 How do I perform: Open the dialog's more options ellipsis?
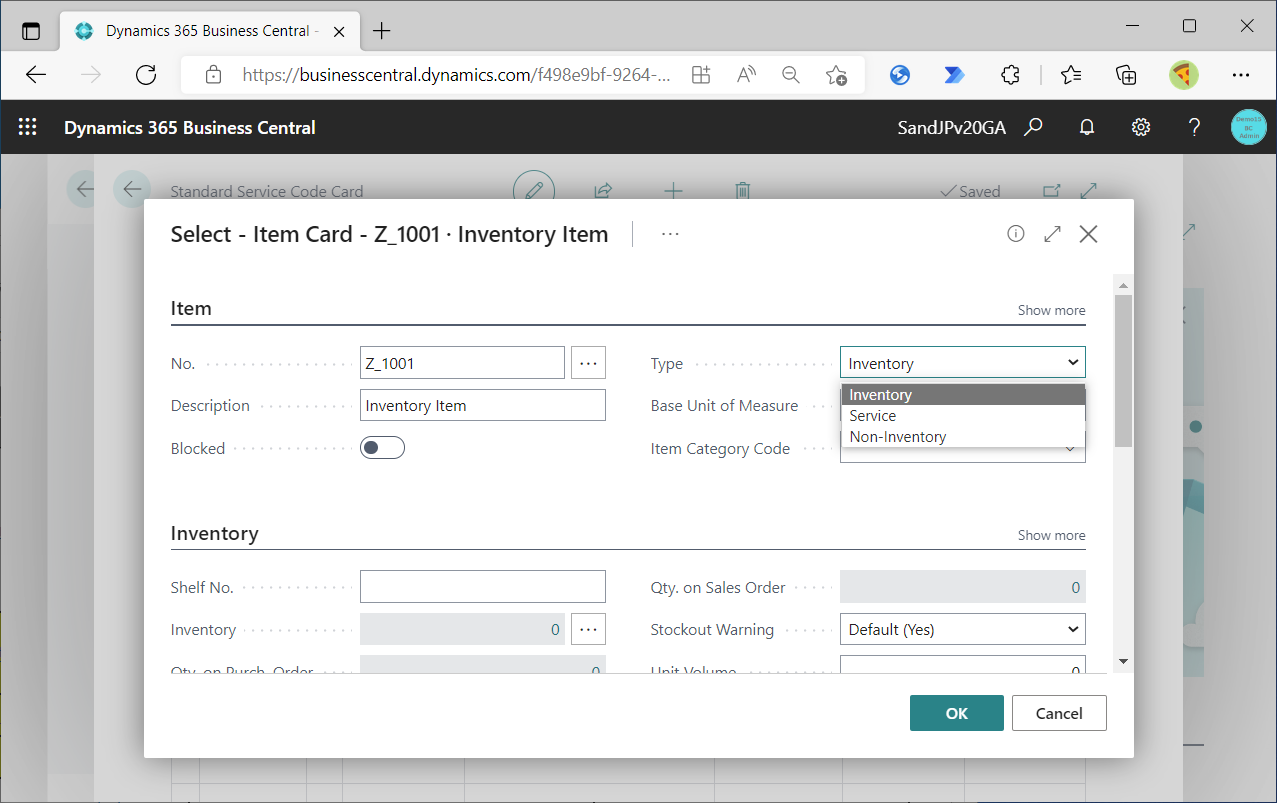point(670,234)
